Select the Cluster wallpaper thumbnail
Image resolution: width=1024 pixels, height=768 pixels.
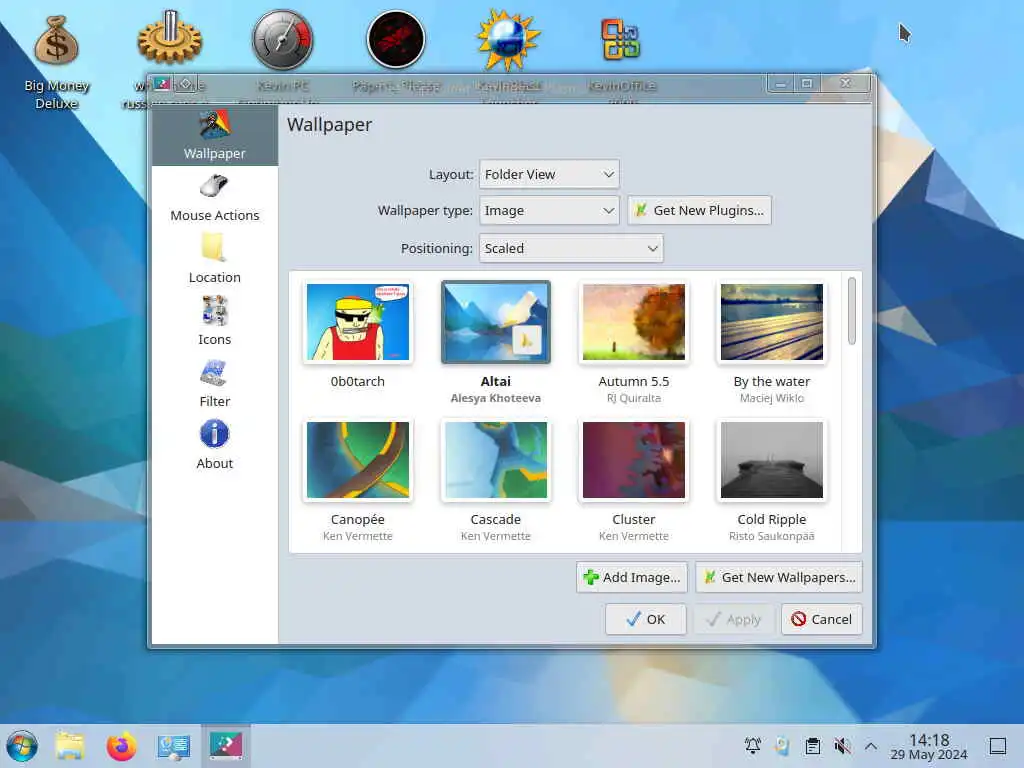(633, 460)
